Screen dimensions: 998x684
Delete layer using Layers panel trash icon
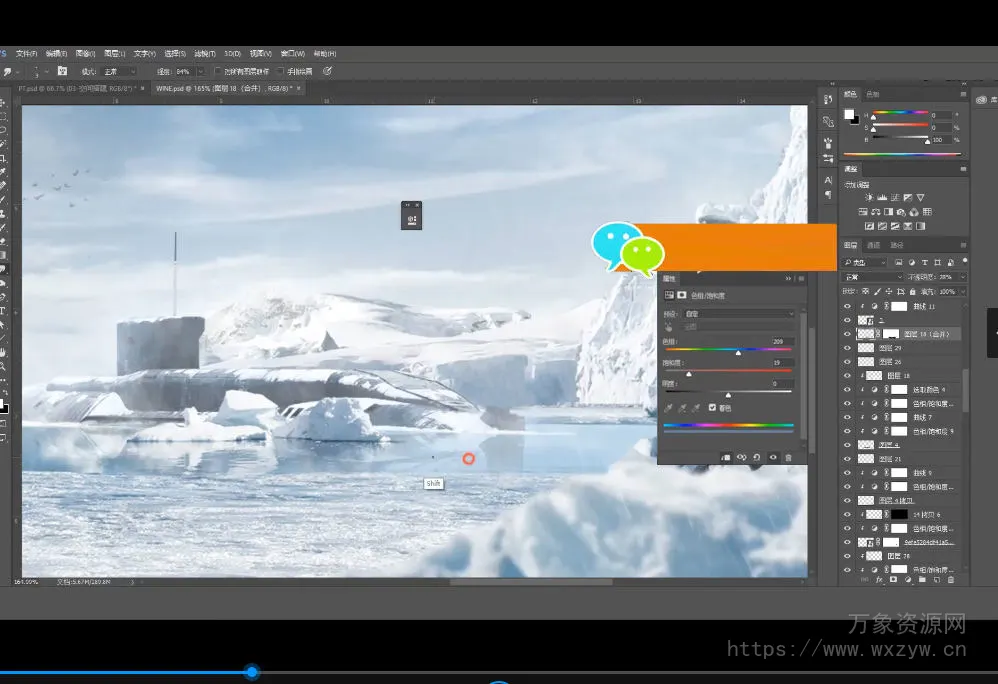(x=950, y=579)
